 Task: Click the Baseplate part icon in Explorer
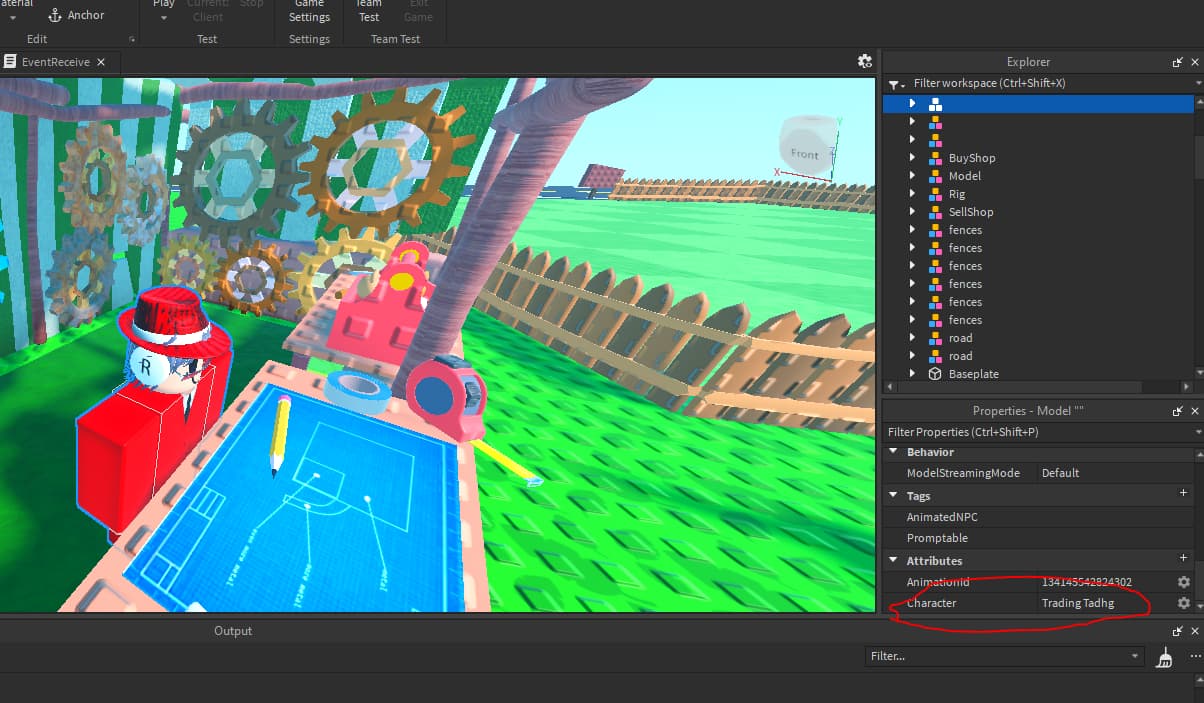[x=935, y=373]
